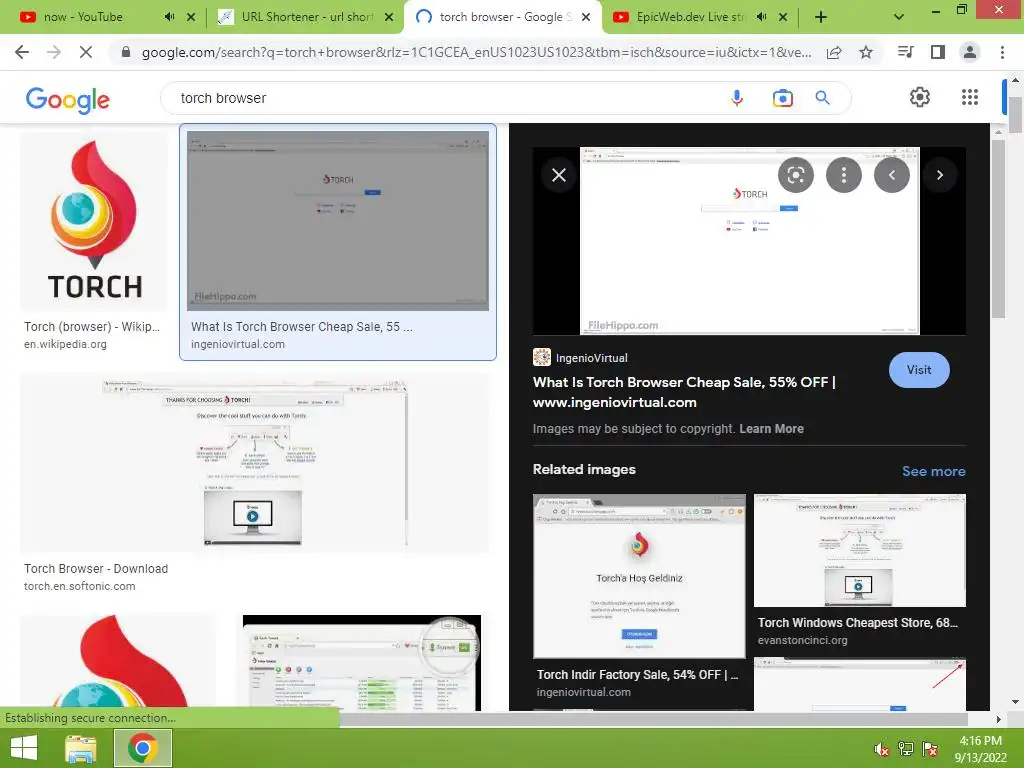Viewport: 1024px width, 768px height.
Task: Click the browser back arrow
Action: click(x=22, y=52)
